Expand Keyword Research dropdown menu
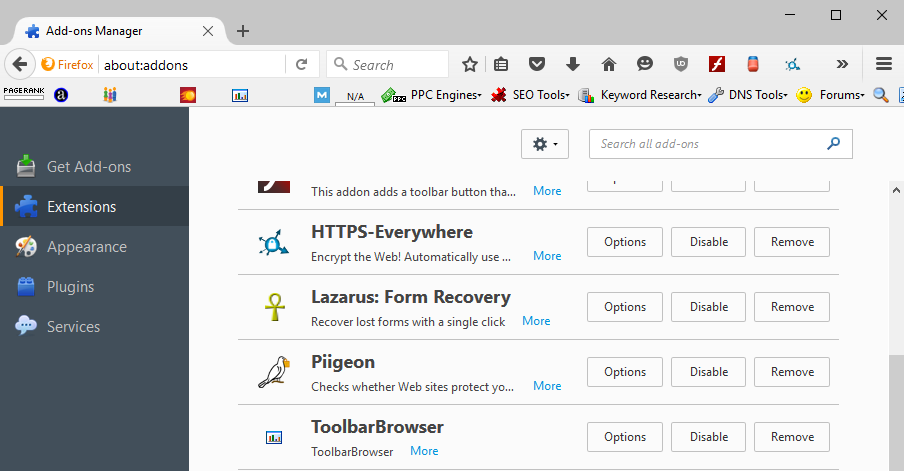The height and width of the screenshot is (471, 904). pos(640,95)
